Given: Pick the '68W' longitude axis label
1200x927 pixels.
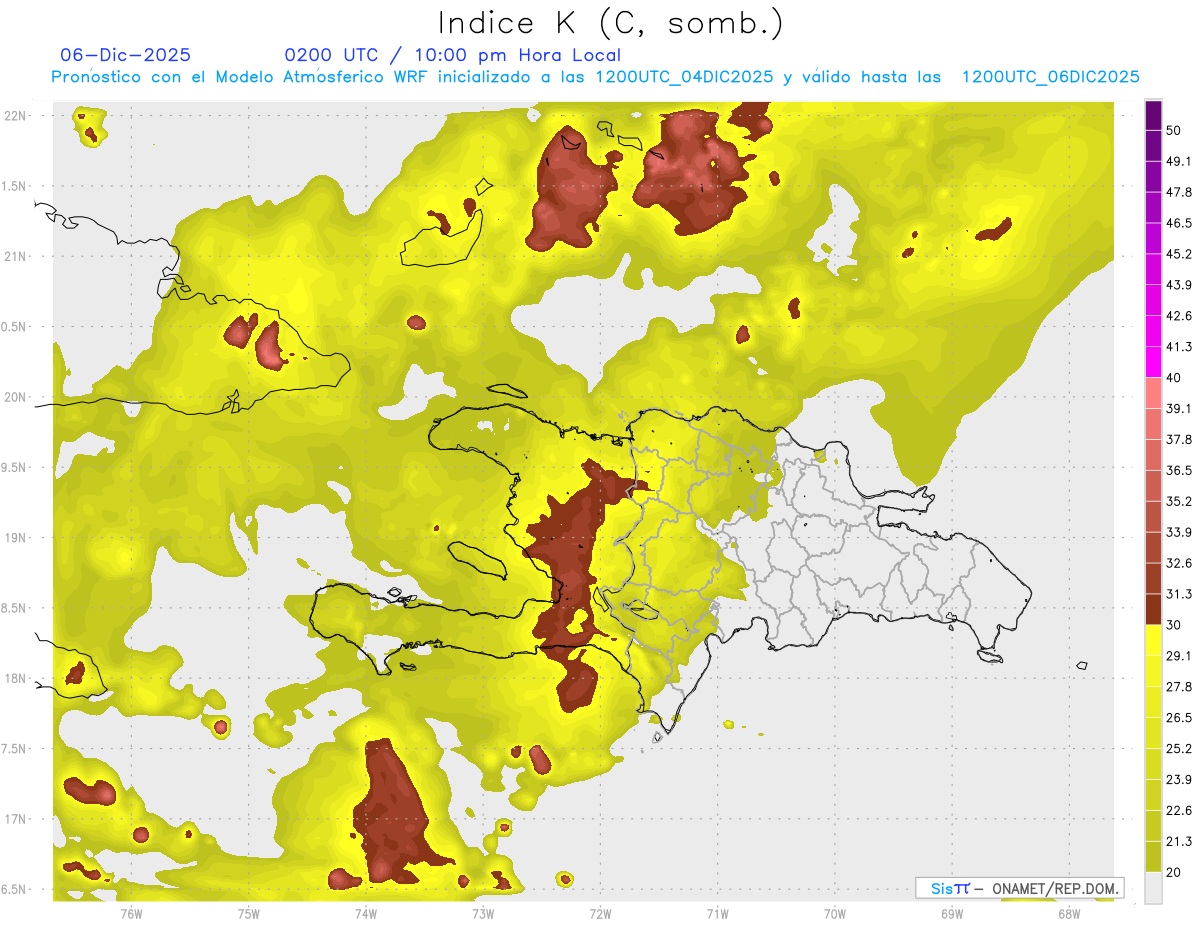Looking at the screenshot, I should [x=1069, y=914].
